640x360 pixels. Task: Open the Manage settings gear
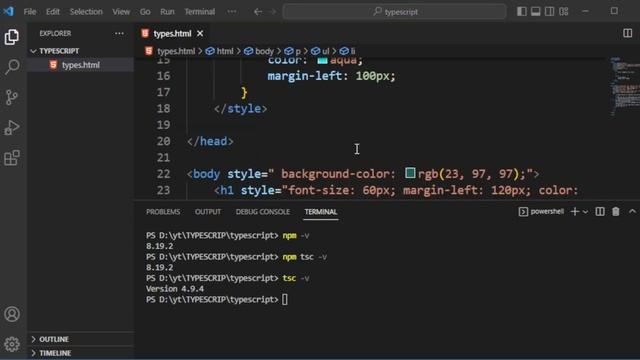tap(12, 344)
